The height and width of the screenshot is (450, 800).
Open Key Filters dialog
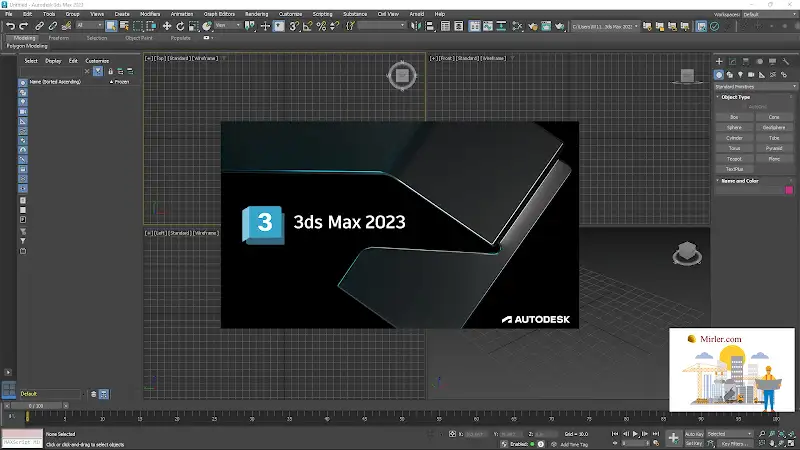pyautogui.click(x=734, y=444)
